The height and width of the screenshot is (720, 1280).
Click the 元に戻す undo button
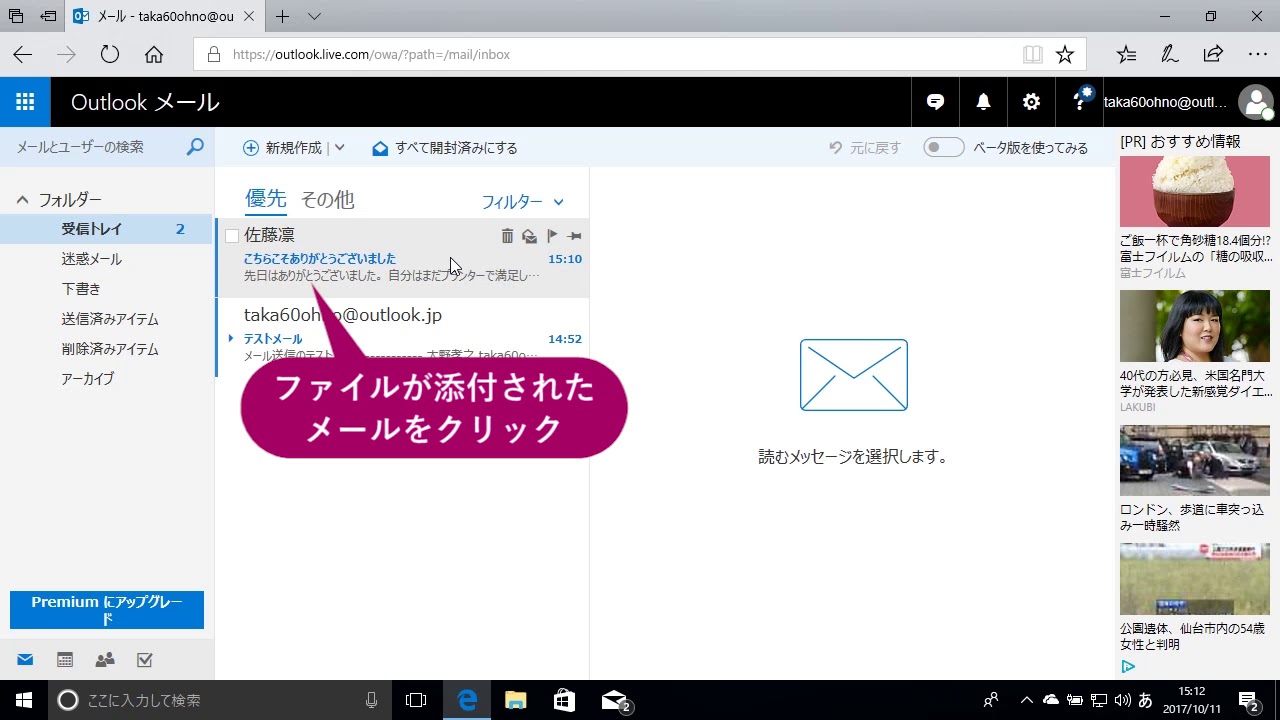865,148
